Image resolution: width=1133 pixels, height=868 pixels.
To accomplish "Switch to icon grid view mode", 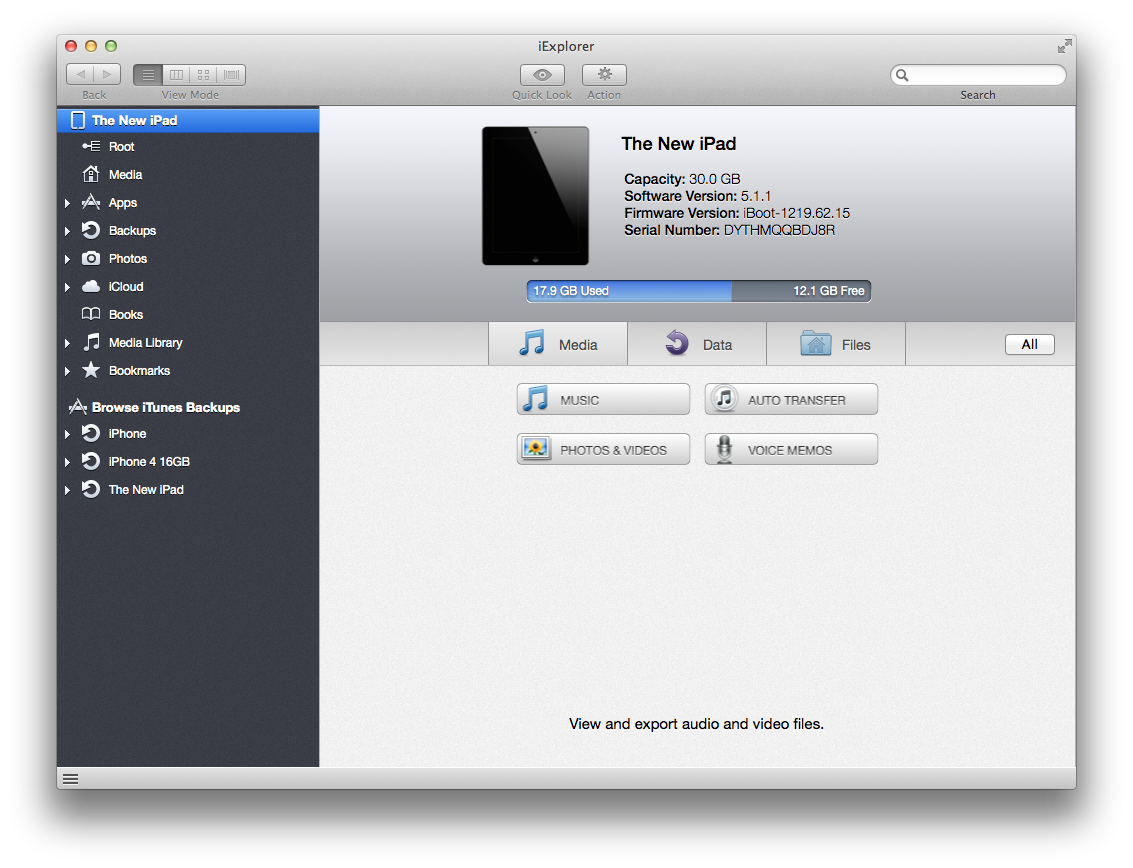I will [204, 75].
